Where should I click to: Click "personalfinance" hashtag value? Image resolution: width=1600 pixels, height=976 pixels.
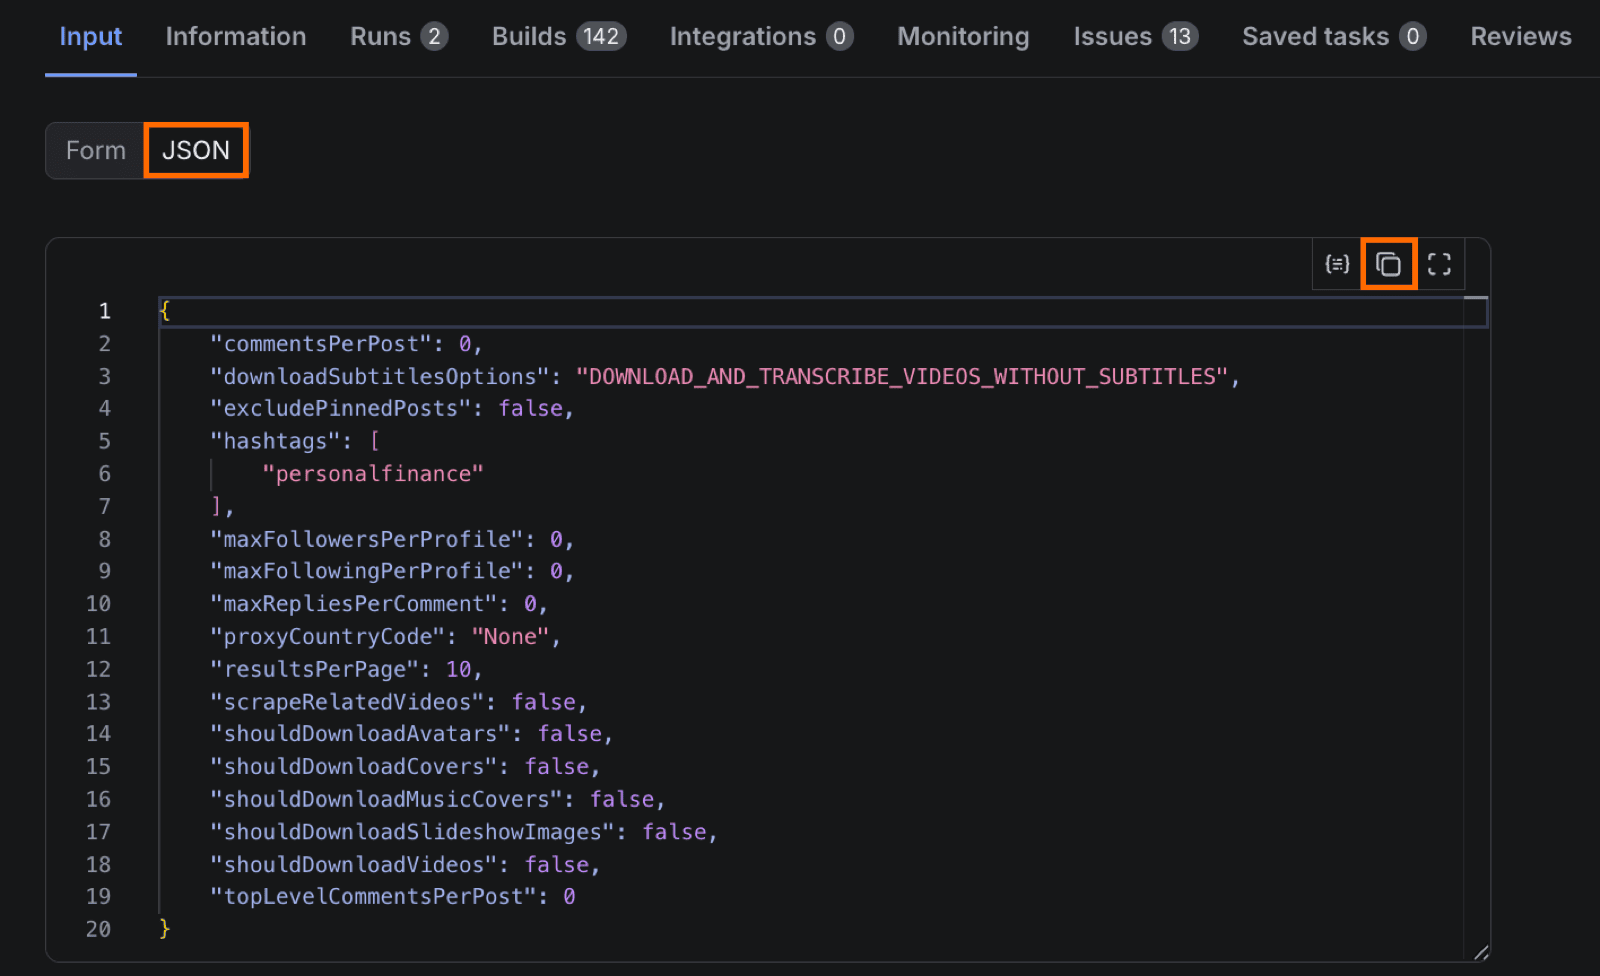[x=373, y=474]
